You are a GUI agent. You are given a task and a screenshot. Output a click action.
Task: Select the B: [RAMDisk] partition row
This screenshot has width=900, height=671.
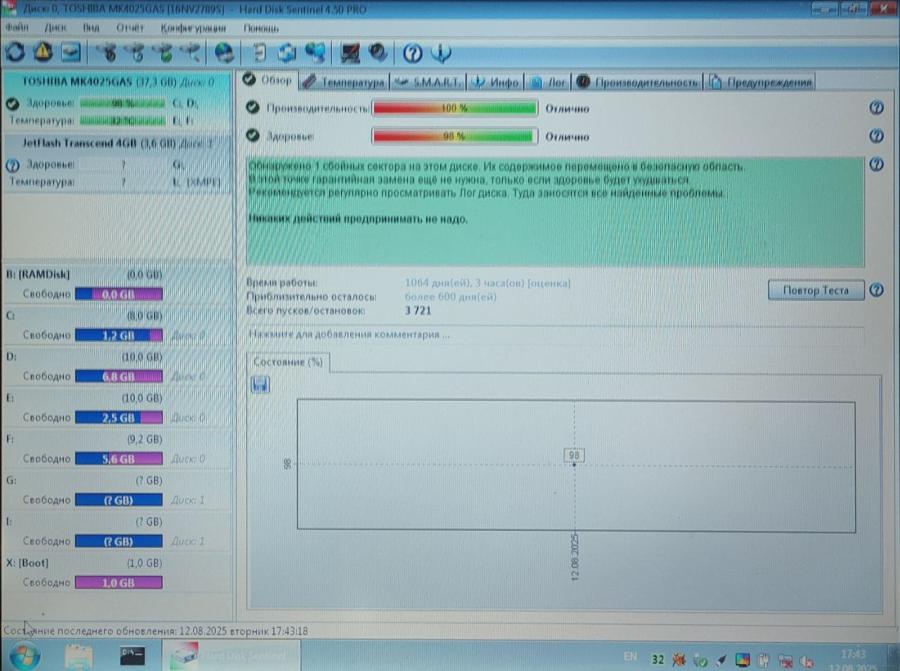(x=117, y=284)
